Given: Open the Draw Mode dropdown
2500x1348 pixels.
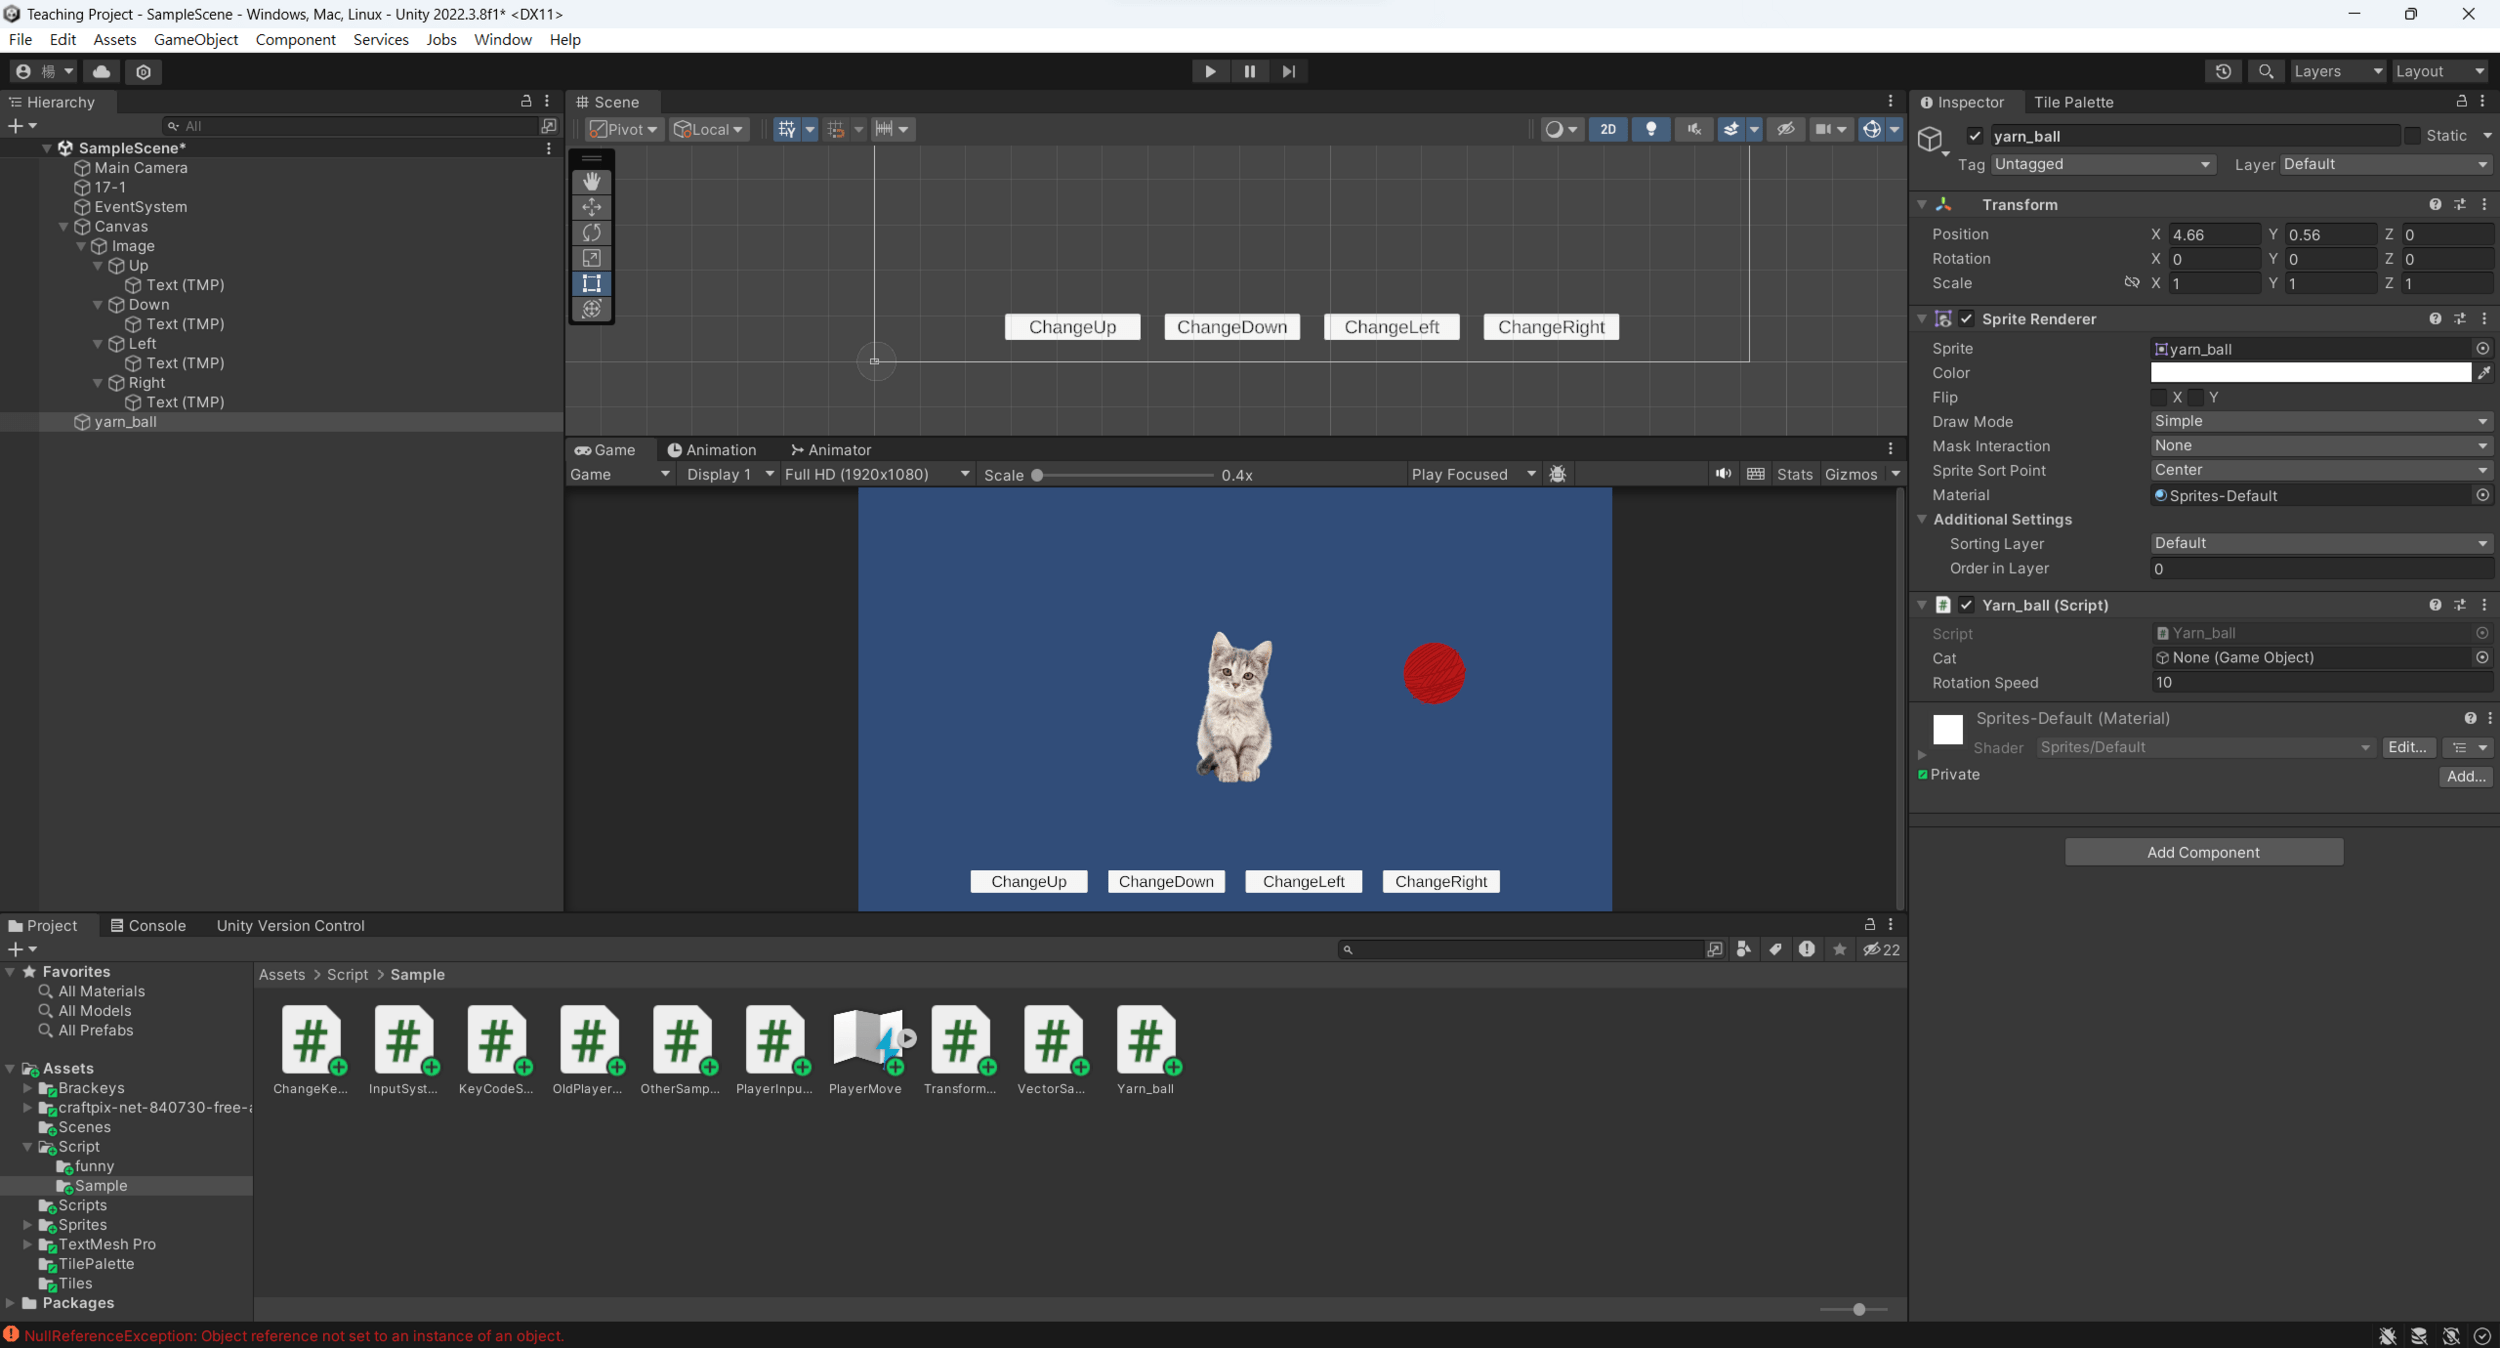Looking at the screenshot, I should 2319,421.
